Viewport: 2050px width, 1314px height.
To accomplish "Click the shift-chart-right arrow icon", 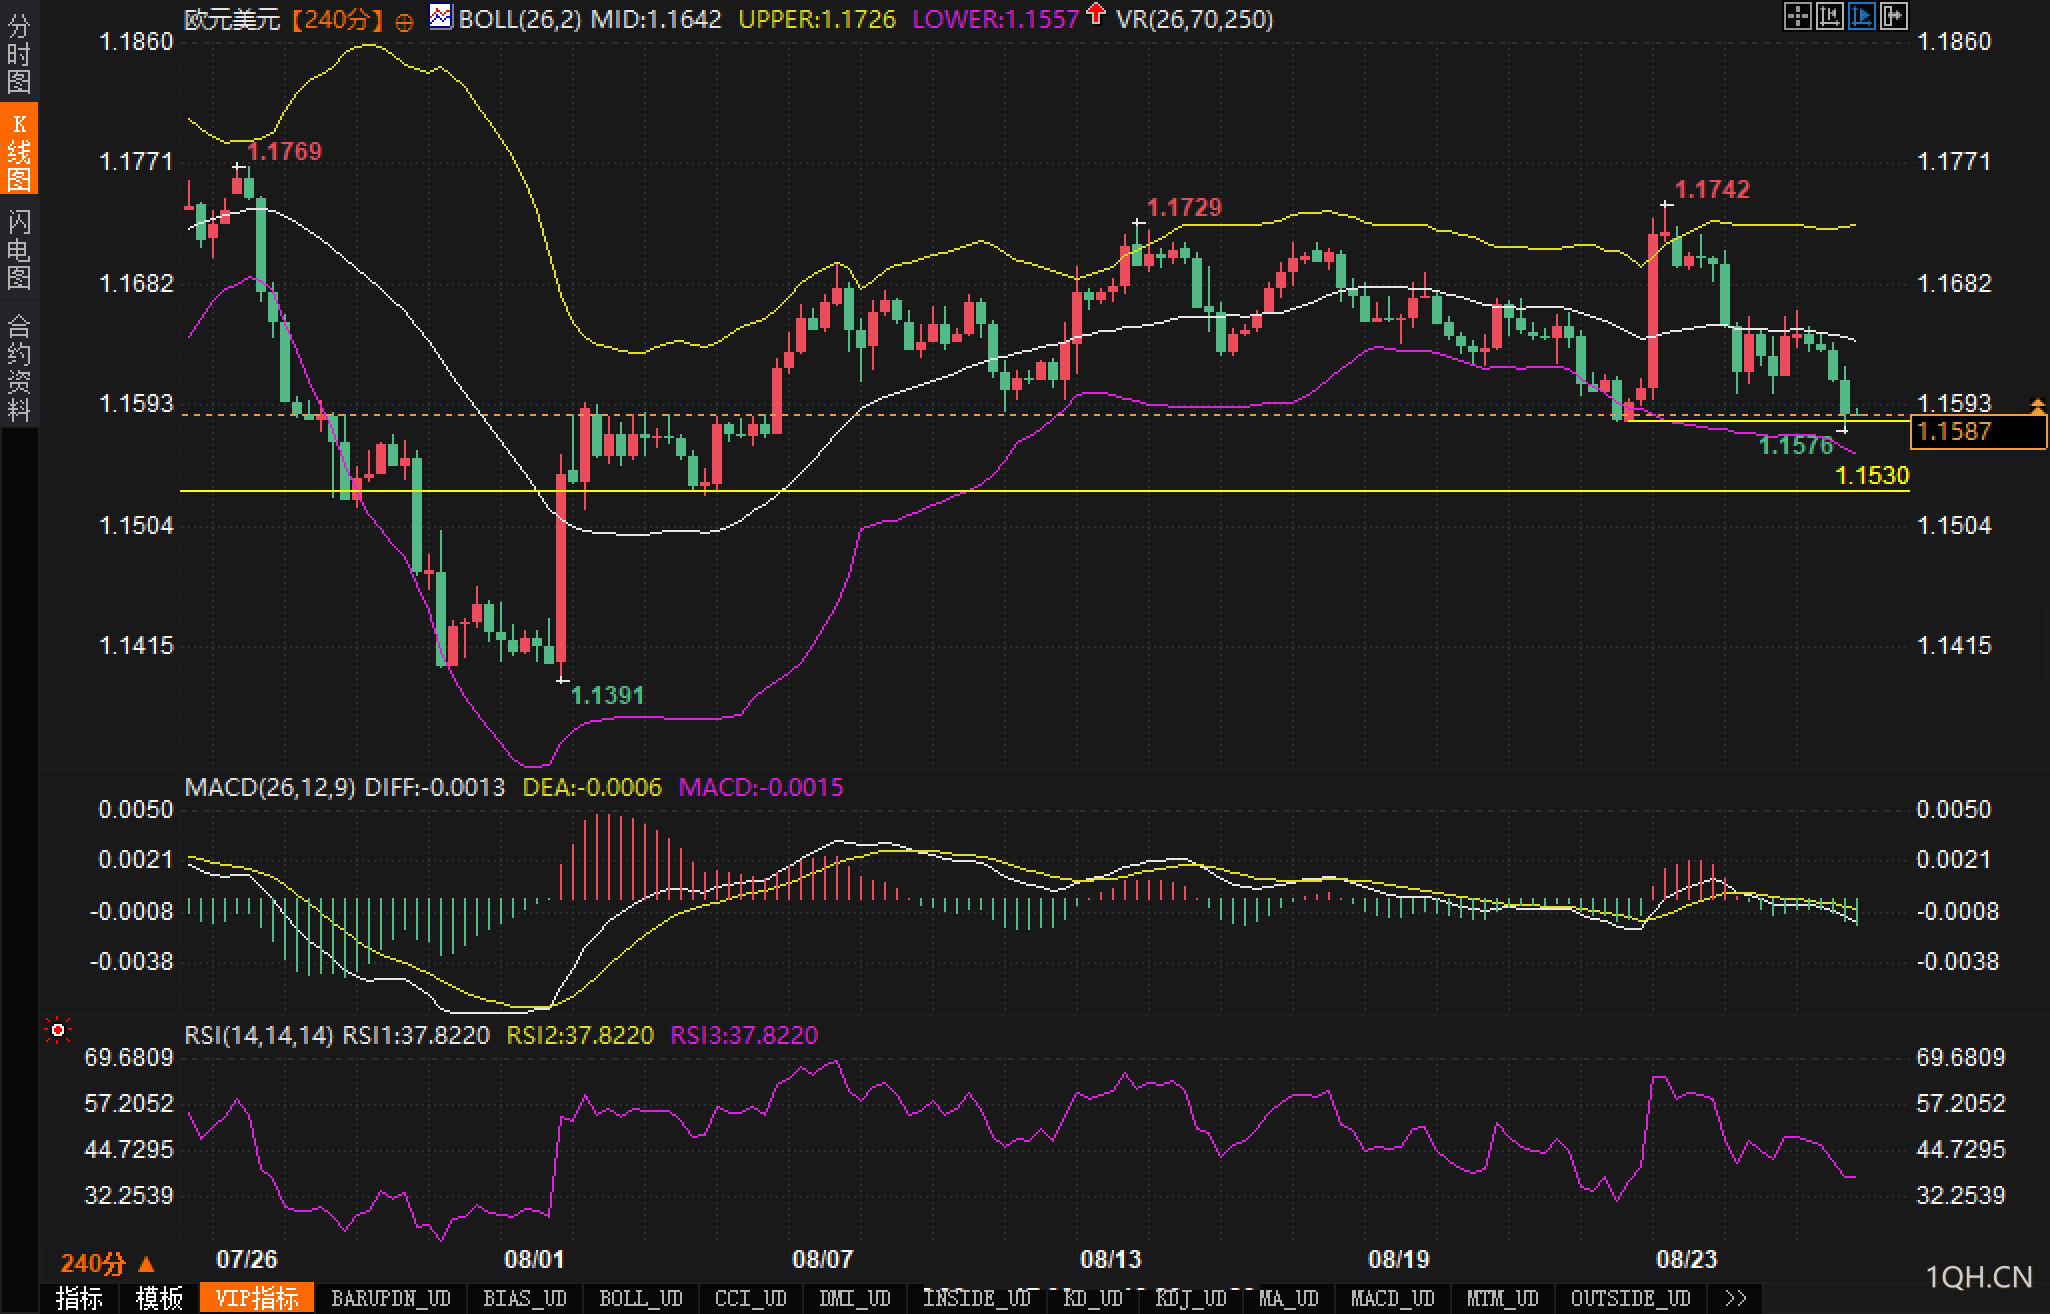I will tap(1894, 16).
